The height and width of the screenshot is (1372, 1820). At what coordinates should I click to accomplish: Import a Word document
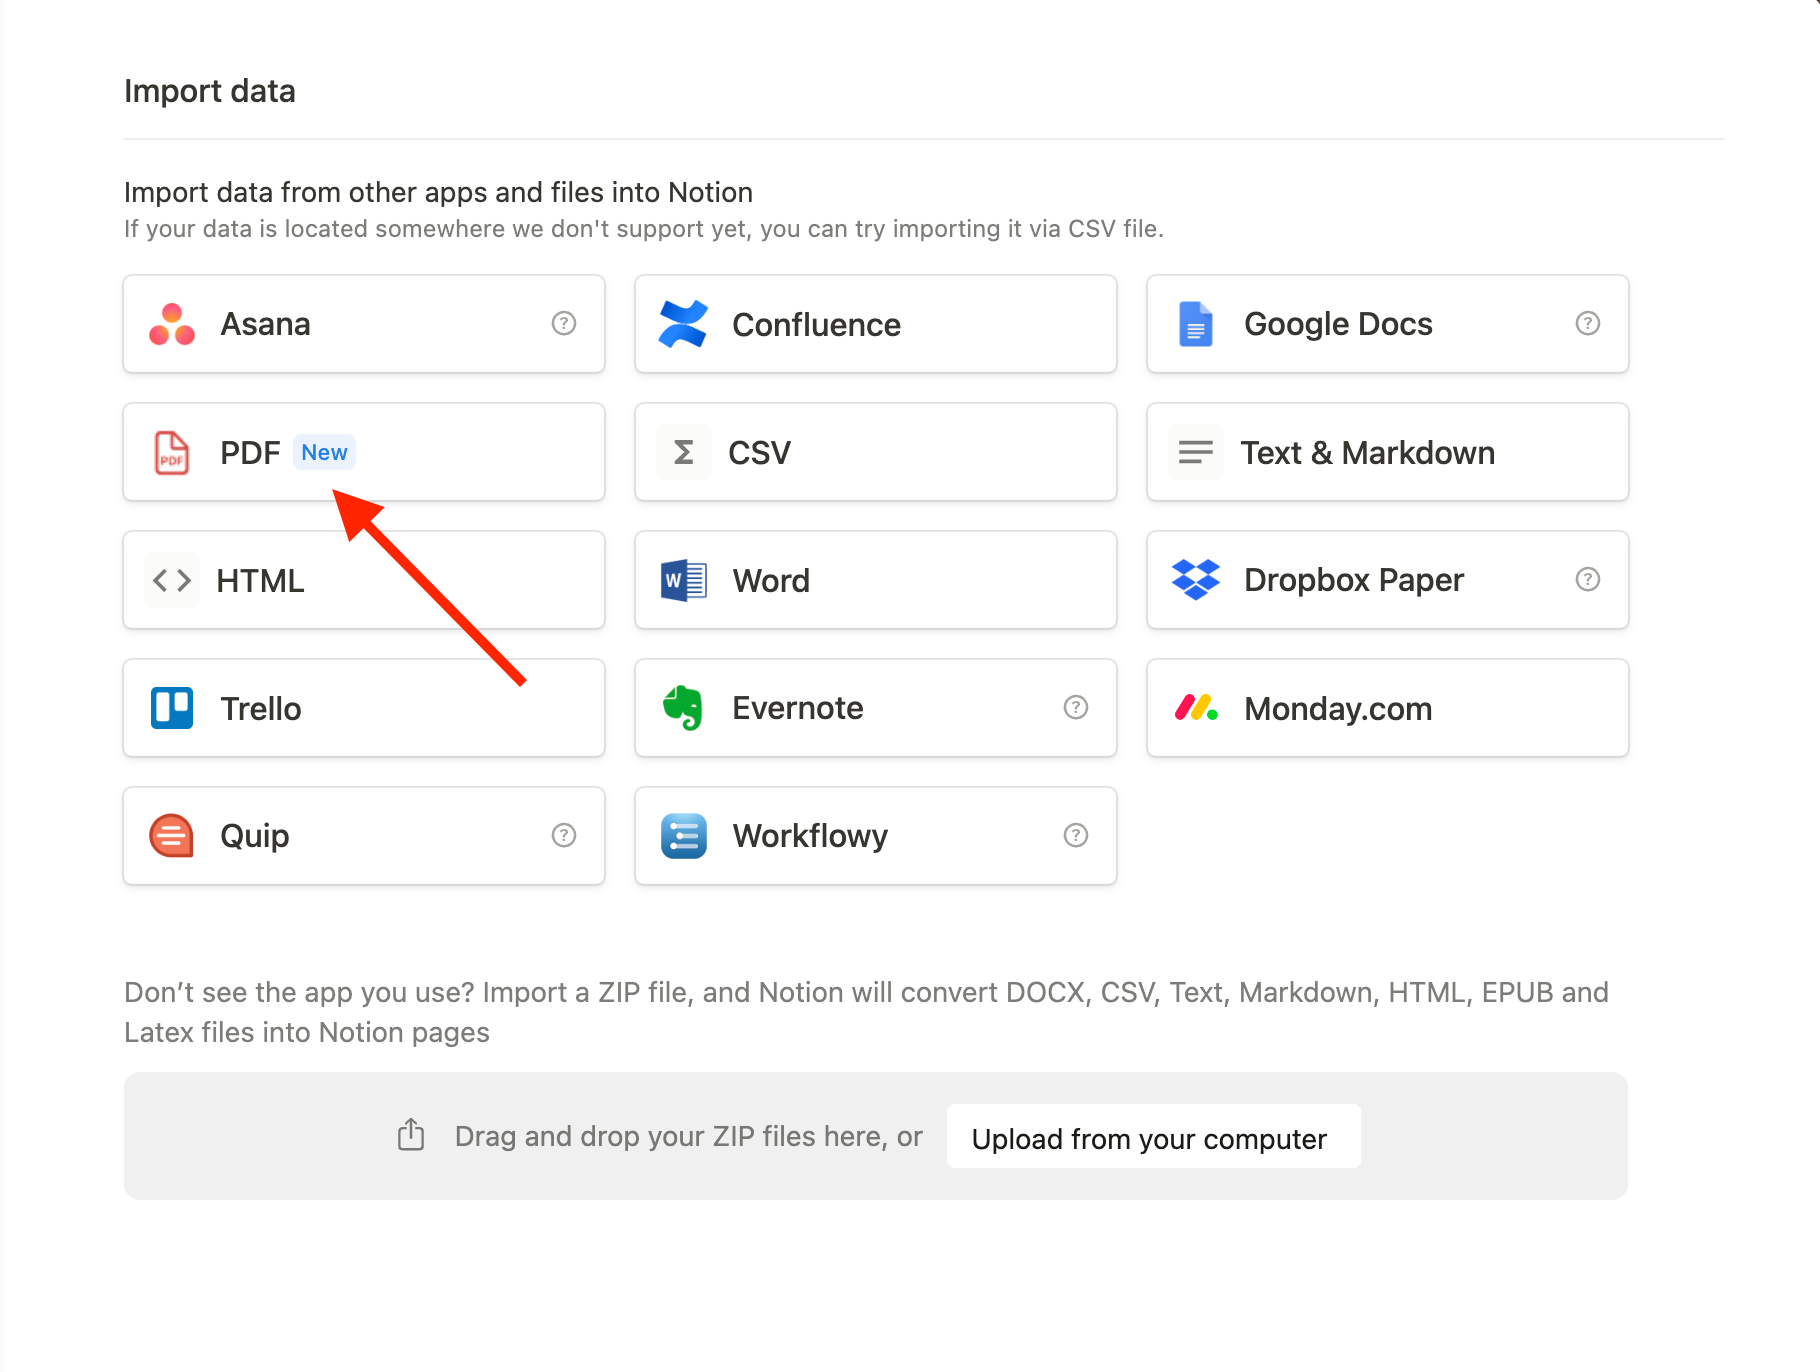(x=876, y=580)
